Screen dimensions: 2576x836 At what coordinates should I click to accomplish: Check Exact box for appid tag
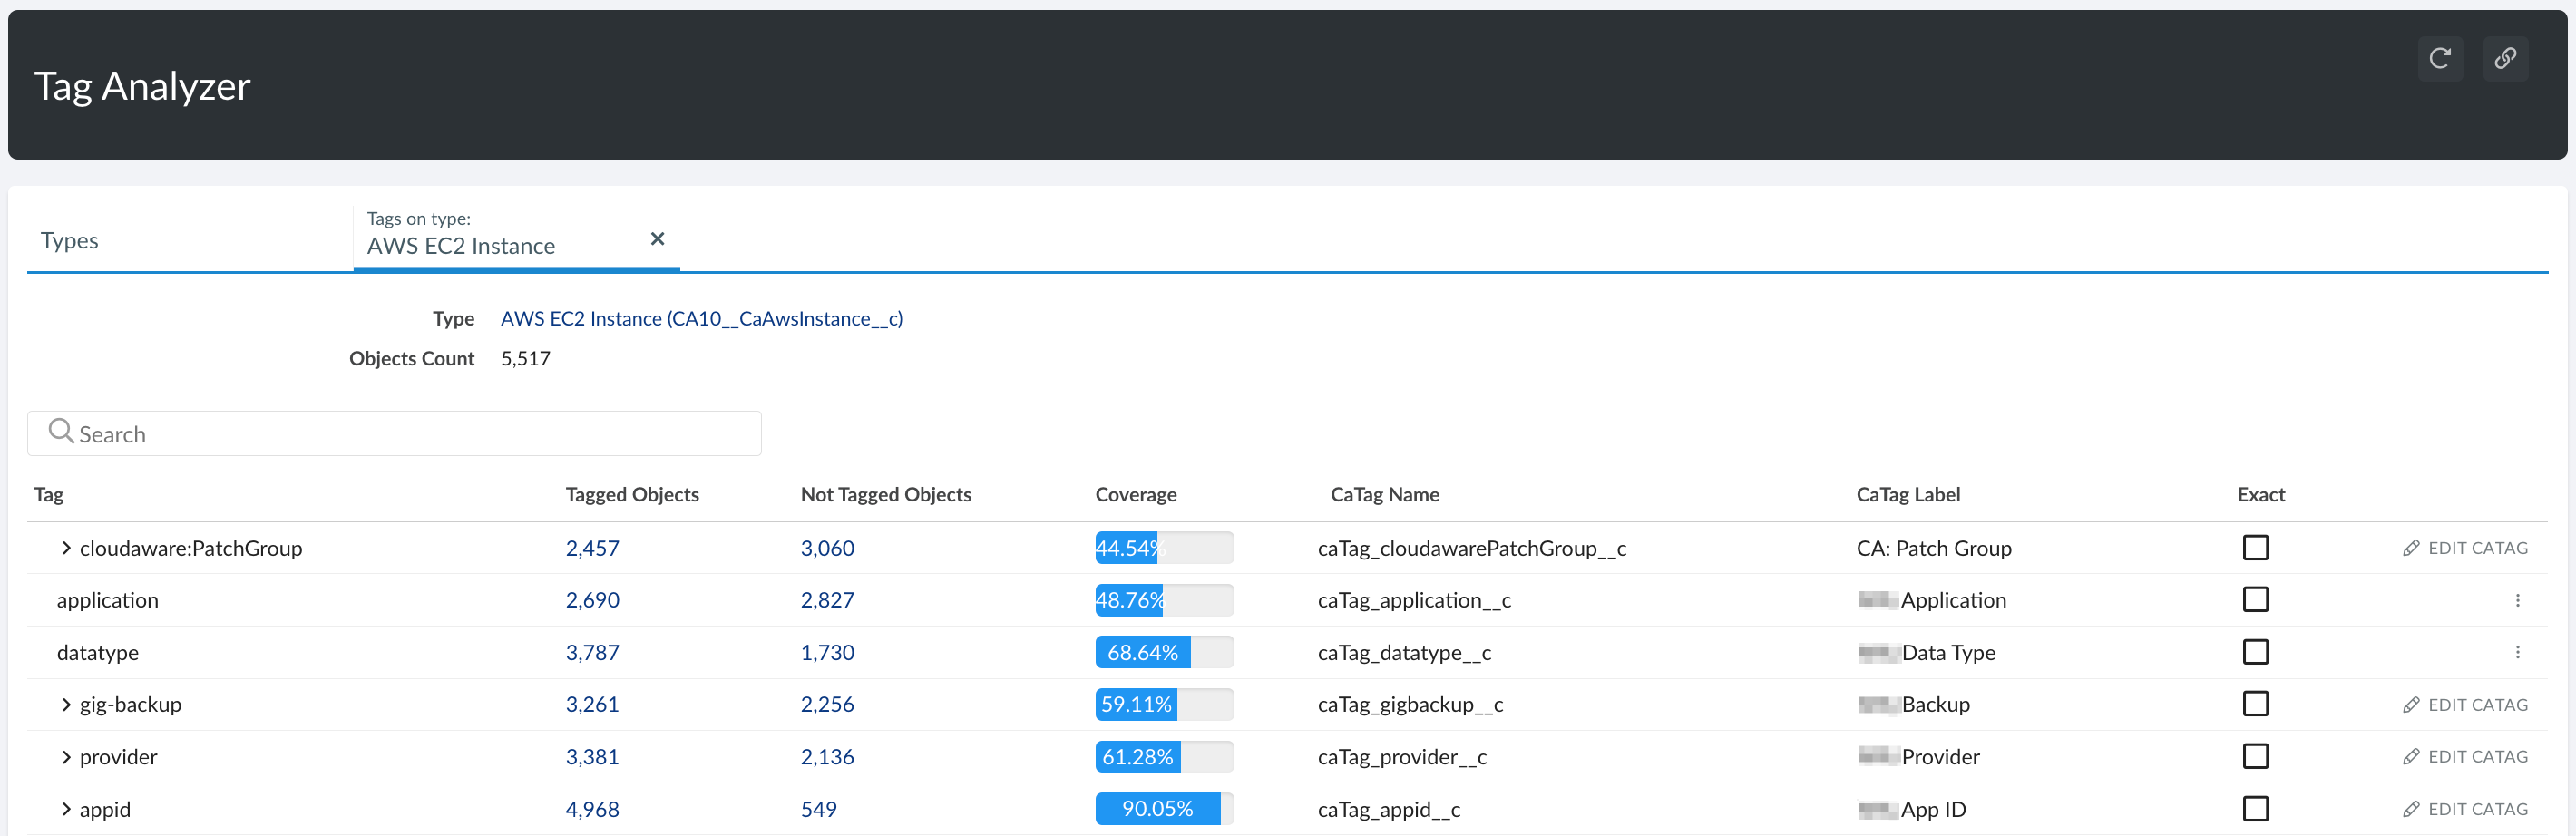click(2255, 809)
